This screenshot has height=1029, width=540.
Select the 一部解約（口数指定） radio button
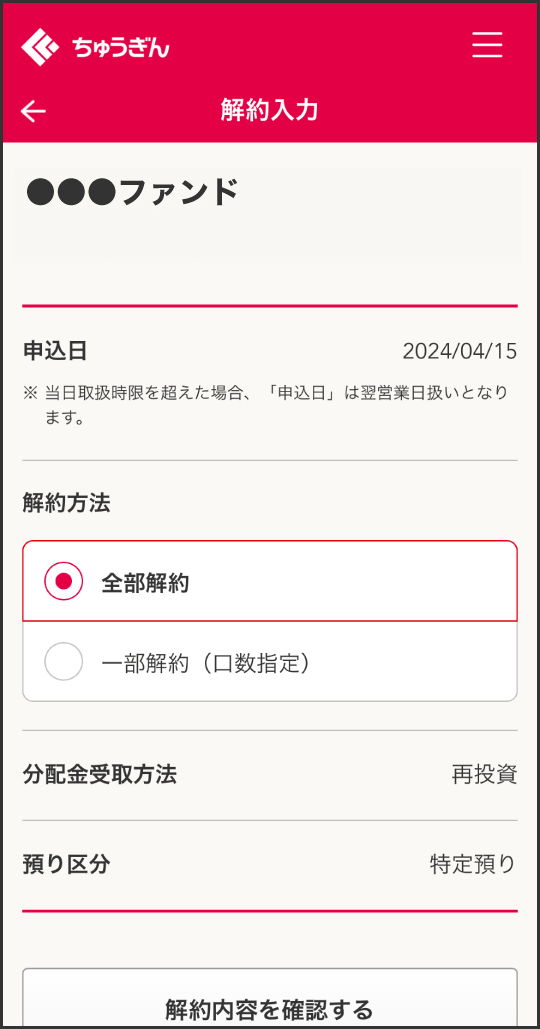(x=64, y=662)
